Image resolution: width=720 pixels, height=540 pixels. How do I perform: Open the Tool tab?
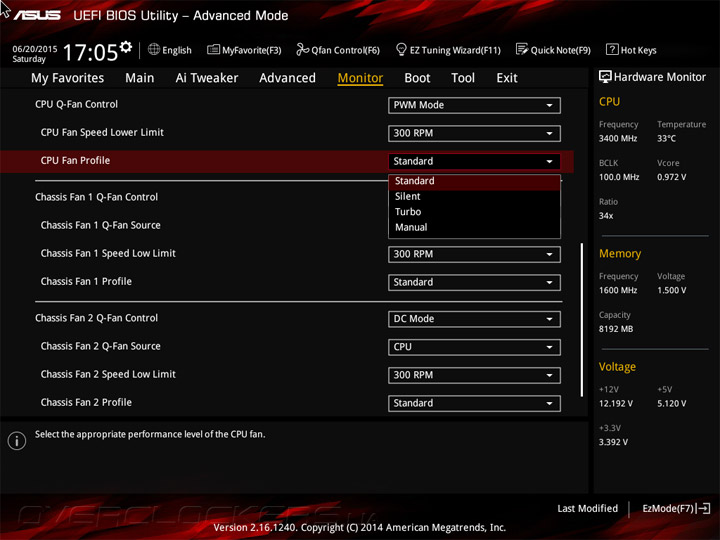tap(463, 78)
